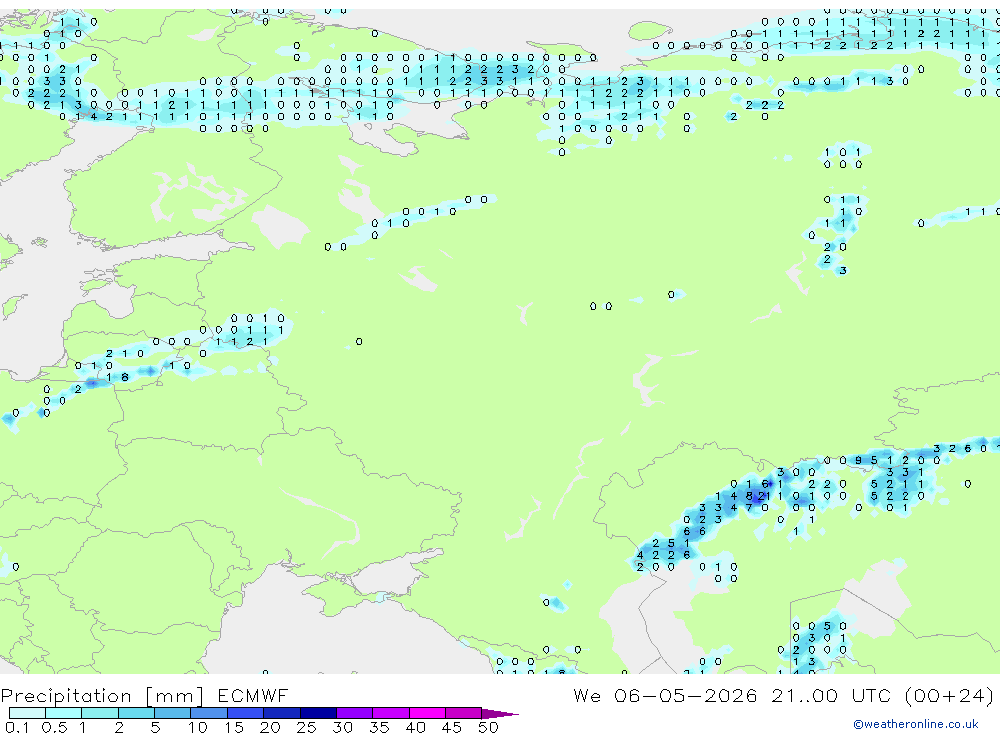Open the weatheronline.co.uk copyright link
1000x733 pixels.
[915, 724]
